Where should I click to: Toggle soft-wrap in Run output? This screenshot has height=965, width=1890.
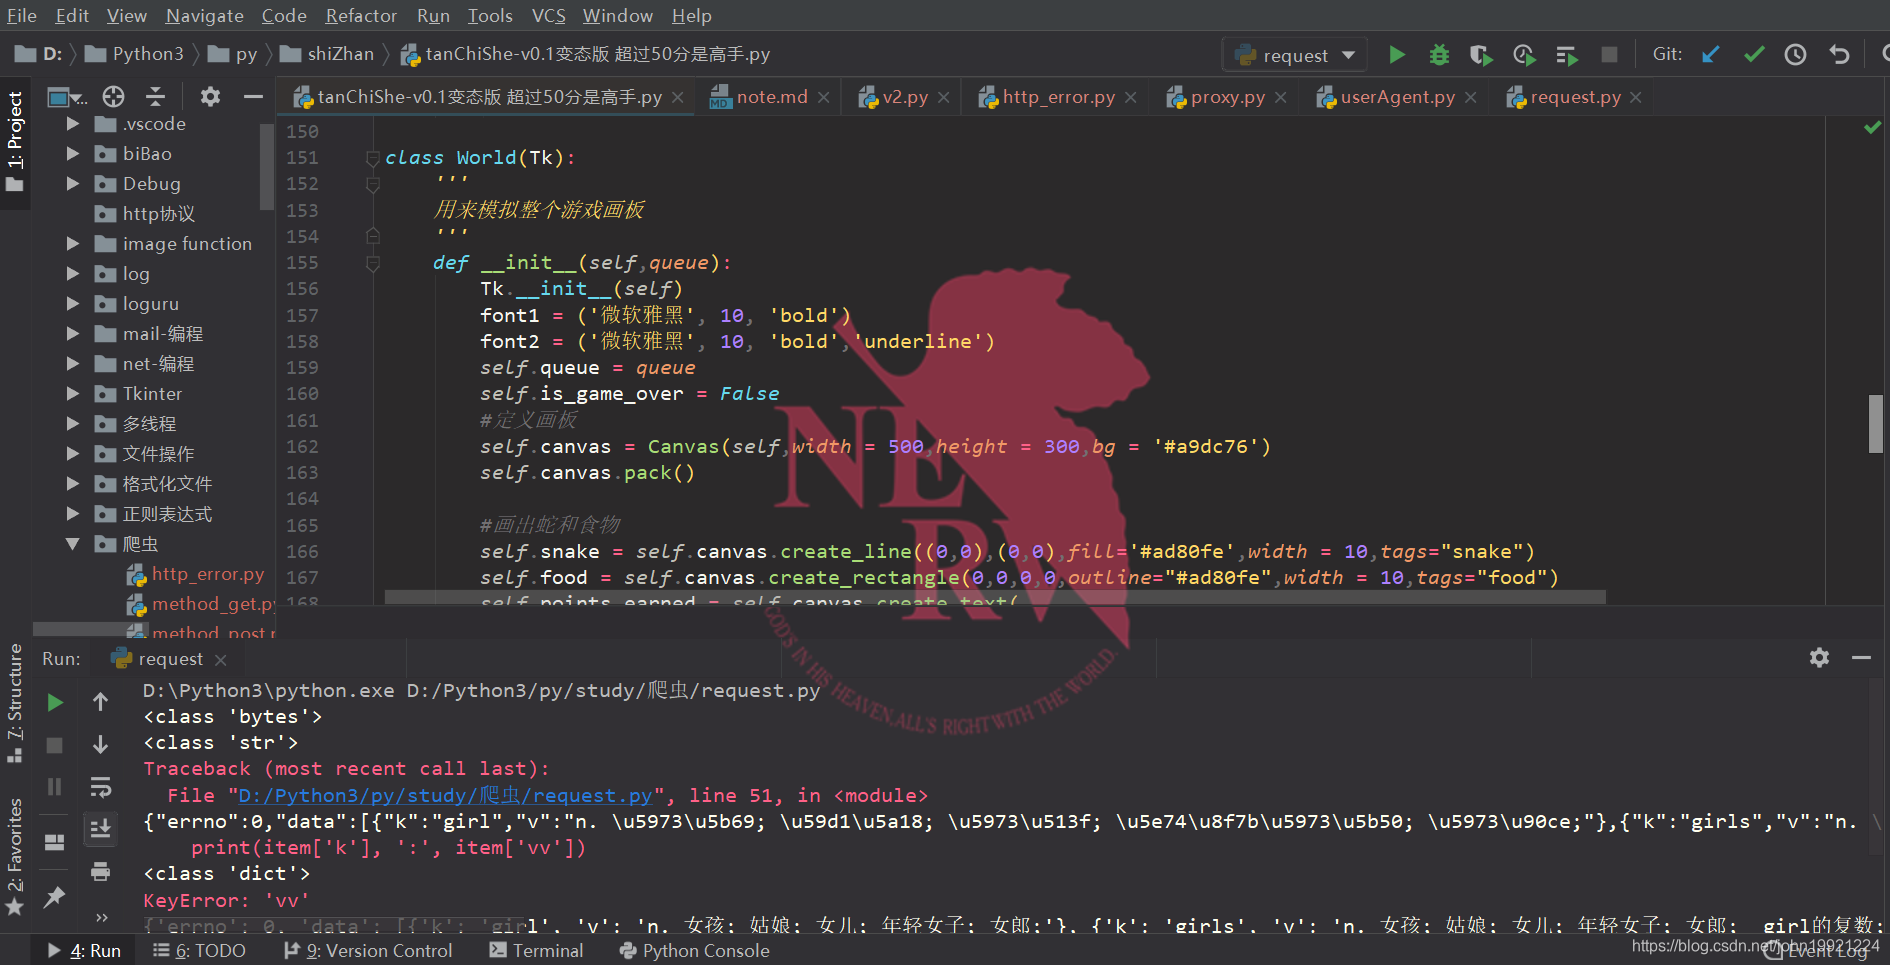point(100,787)
